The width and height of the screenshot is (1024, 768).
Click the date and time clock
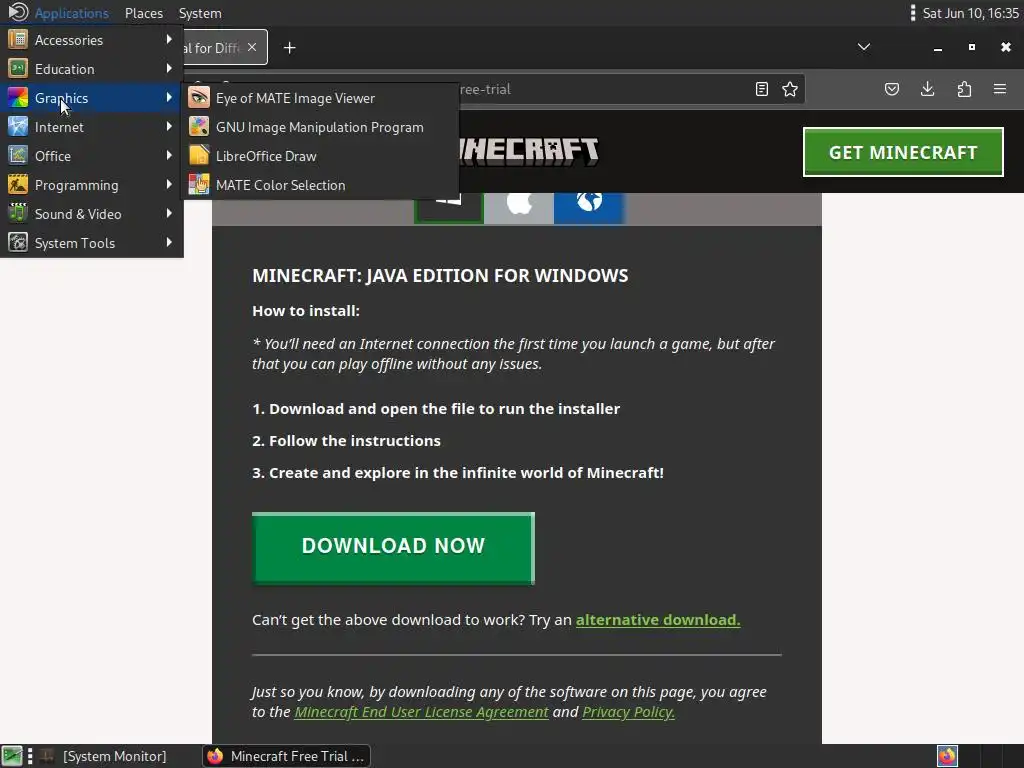[x=970, y=13]
